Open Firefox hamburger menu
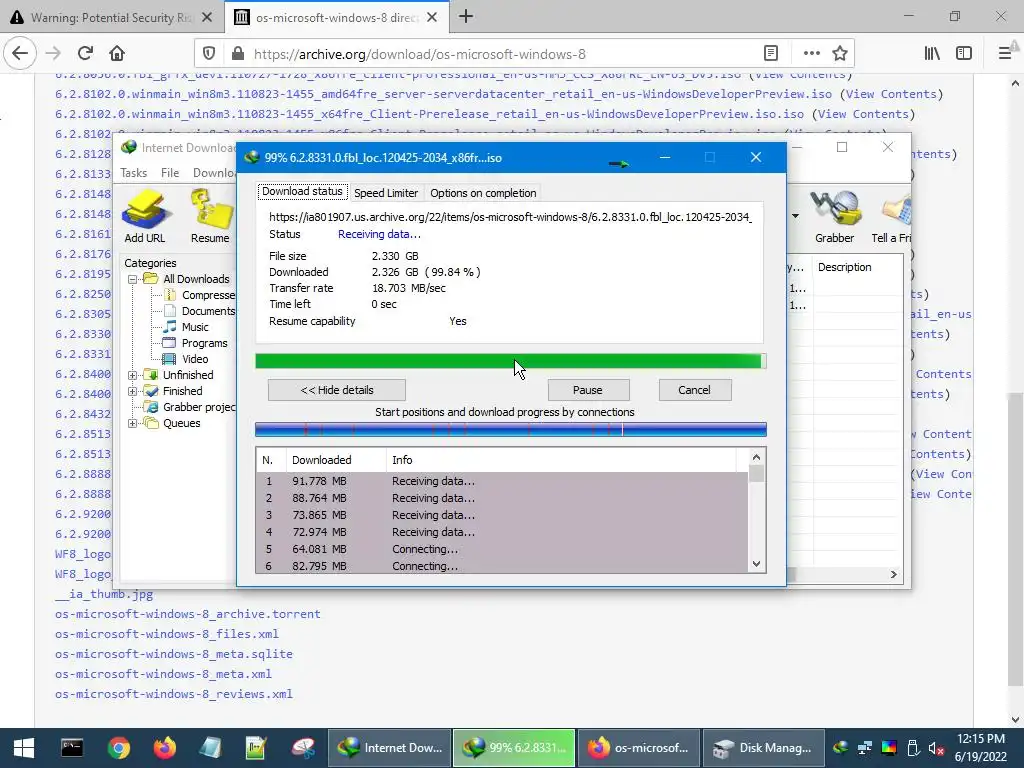The width and height of the screenshot is (1024, 768). tap(1005, 54)
